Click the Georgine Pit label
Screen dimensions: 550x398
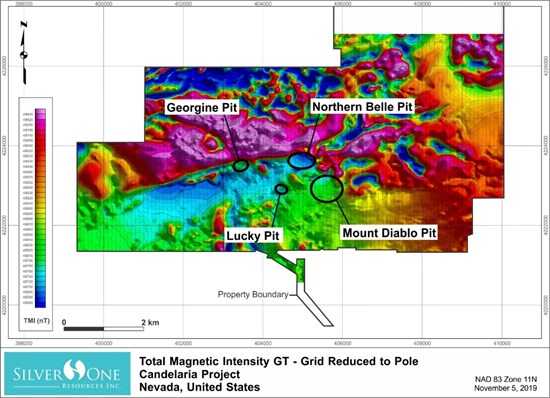[x=202, y=107]
